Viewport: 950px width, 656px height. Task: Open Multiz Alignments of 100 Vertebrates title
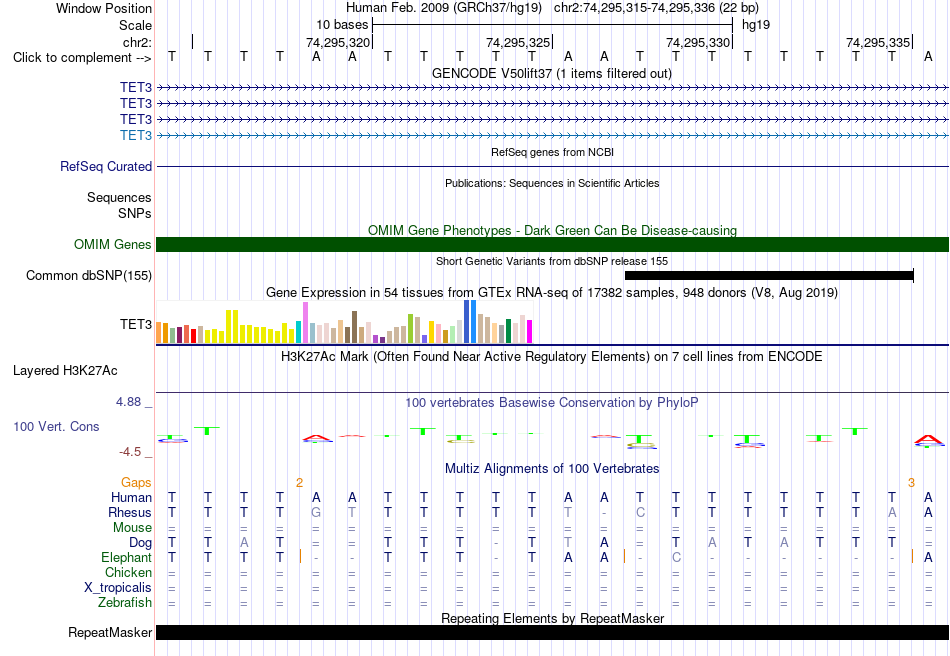pos(552,468)
